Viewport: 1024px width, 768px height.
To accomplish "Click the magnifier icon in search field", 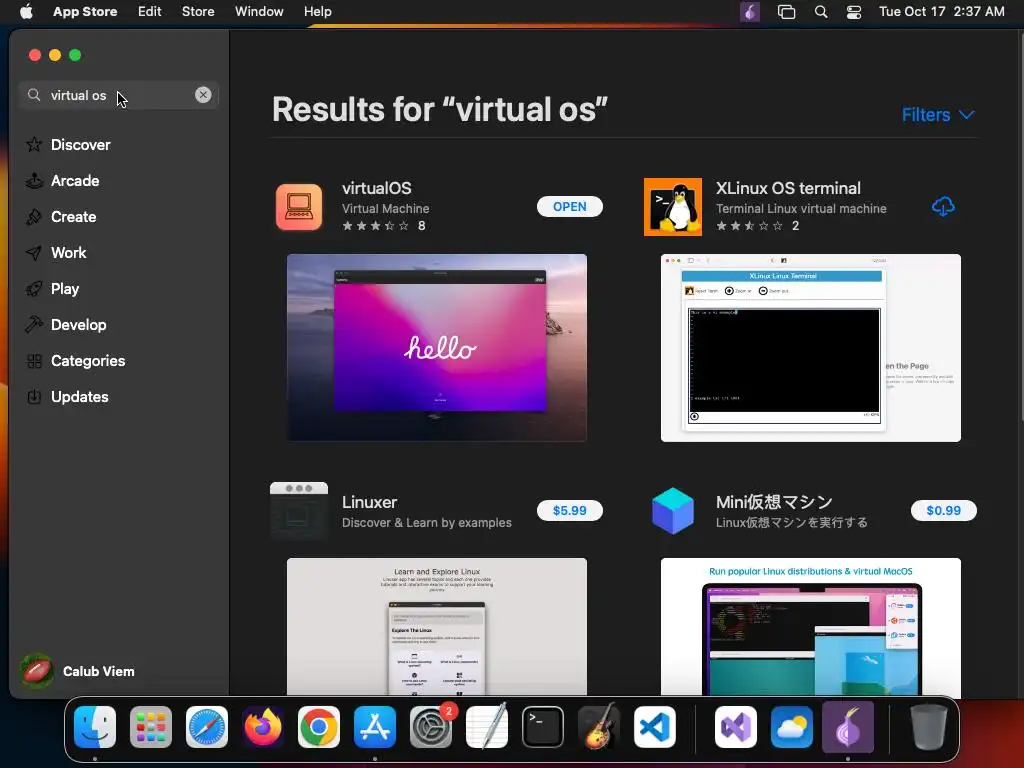I will (x=34, y=95).
